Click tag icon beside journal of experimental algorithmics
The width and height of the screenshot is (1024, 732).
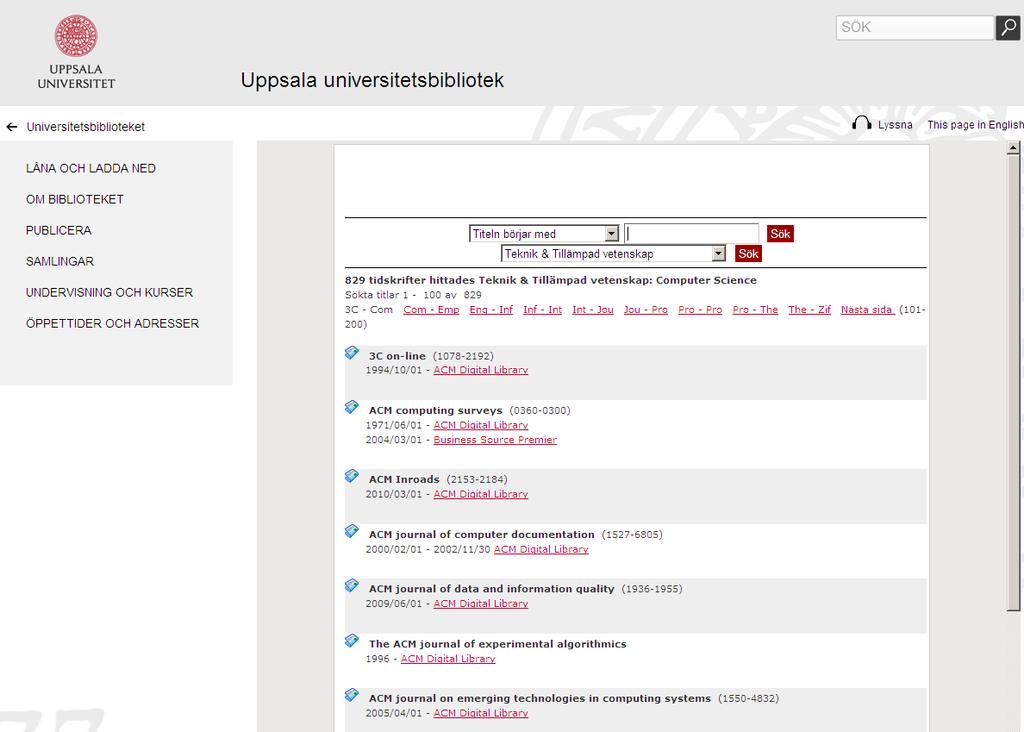[x=352, y=641]
